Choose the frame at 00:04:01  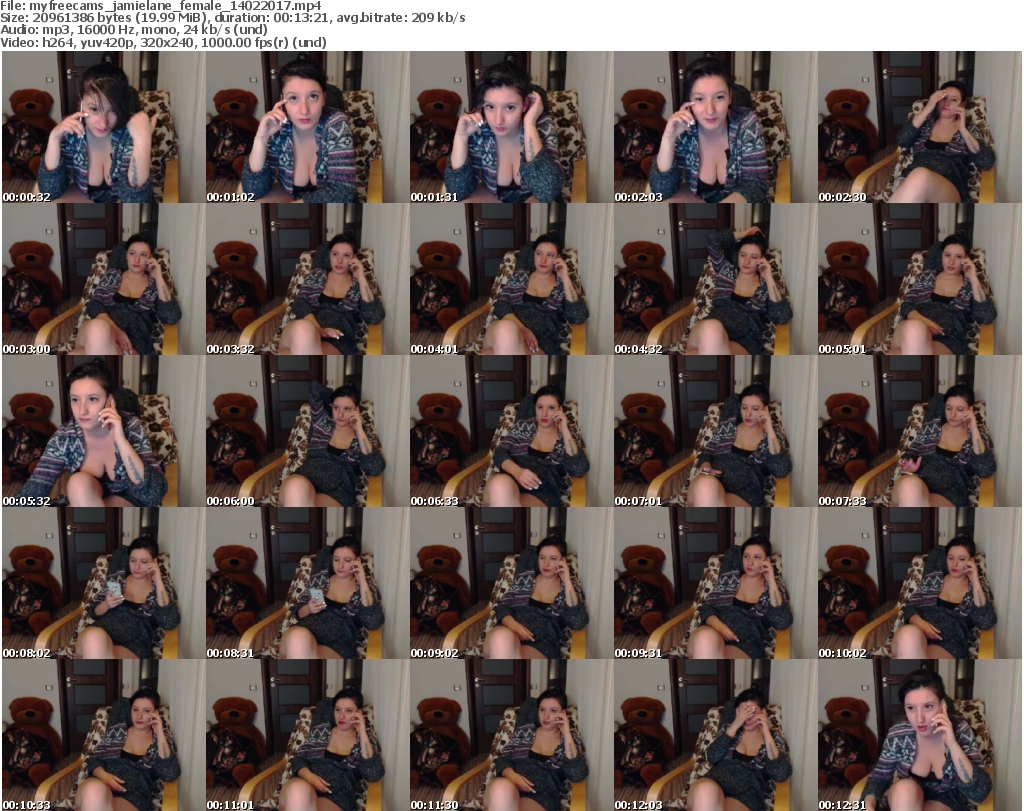click(x=511, y=279)
